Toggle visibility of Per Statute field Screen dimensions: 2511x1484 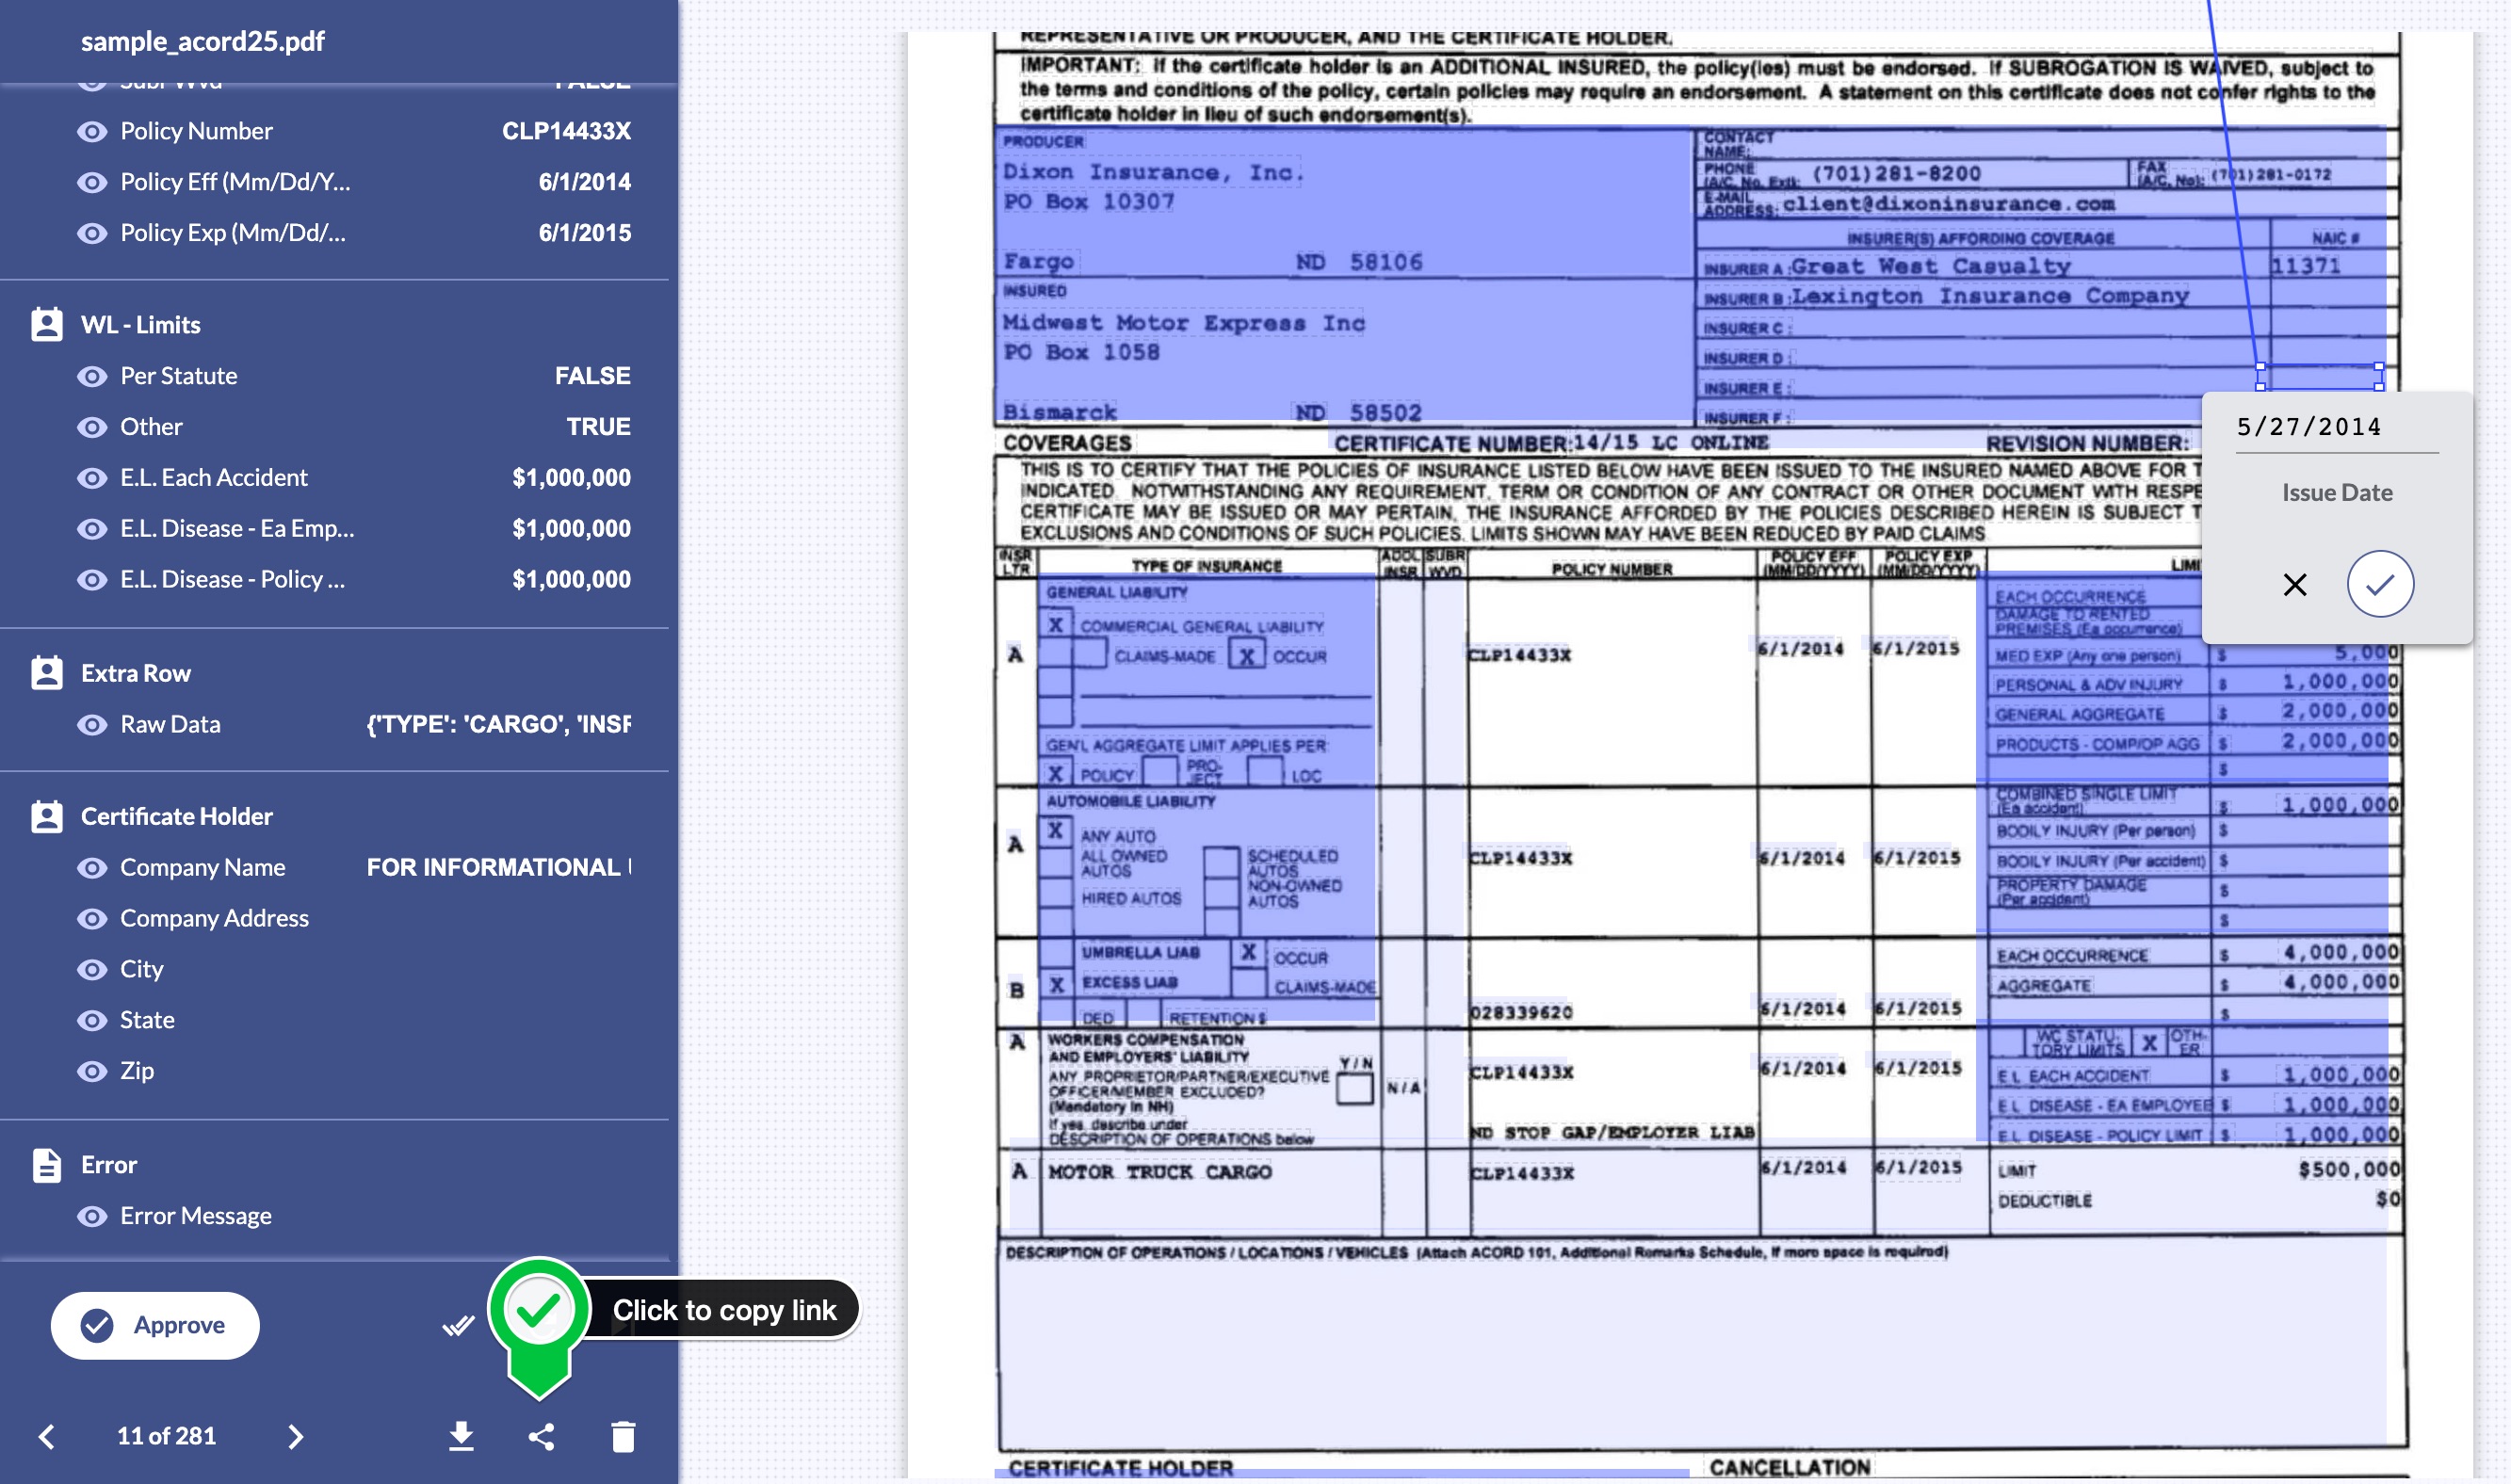pyautogui.click(x=92, y=377)
